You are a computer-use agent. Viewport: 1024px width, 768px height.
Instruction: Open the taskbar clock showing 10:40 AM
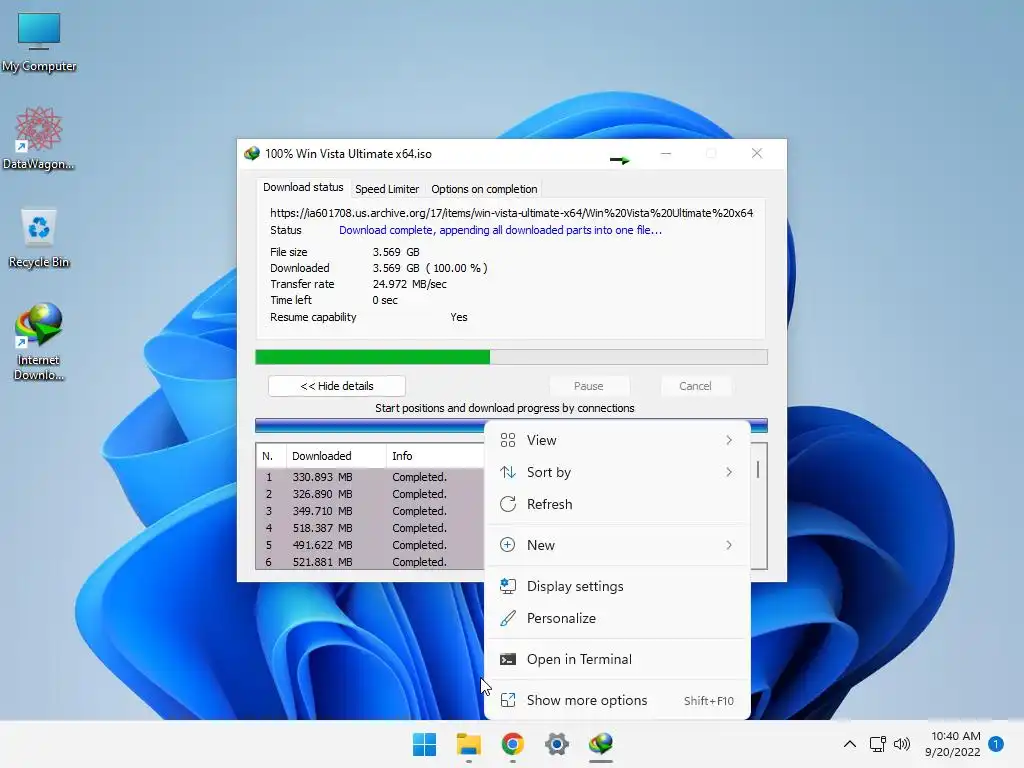[952, 744]
